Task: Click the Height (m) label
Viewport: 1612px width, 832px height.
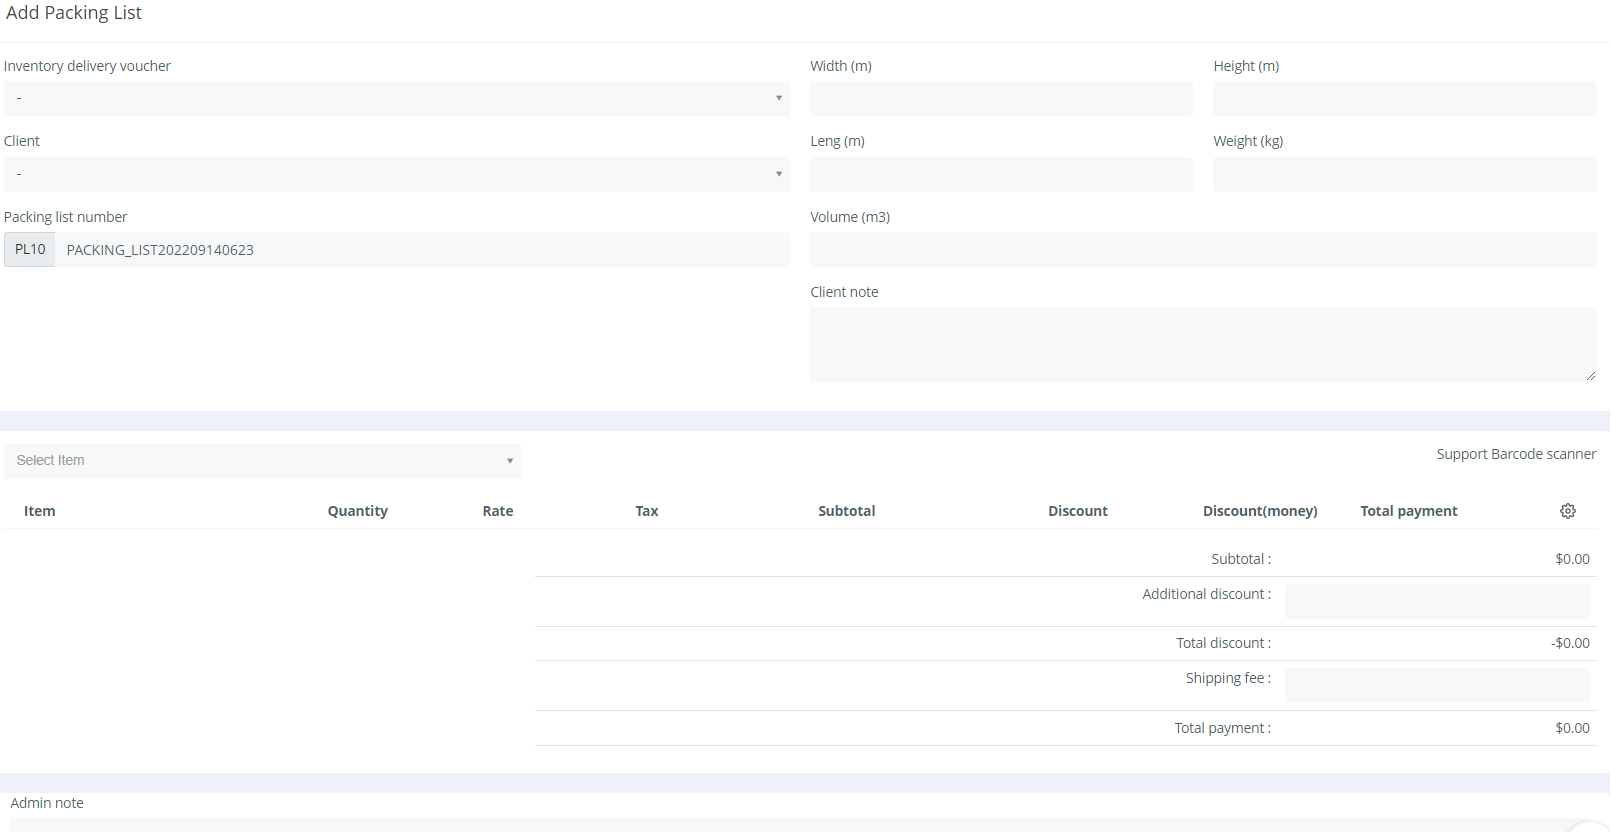Action: click(1246, 66)
